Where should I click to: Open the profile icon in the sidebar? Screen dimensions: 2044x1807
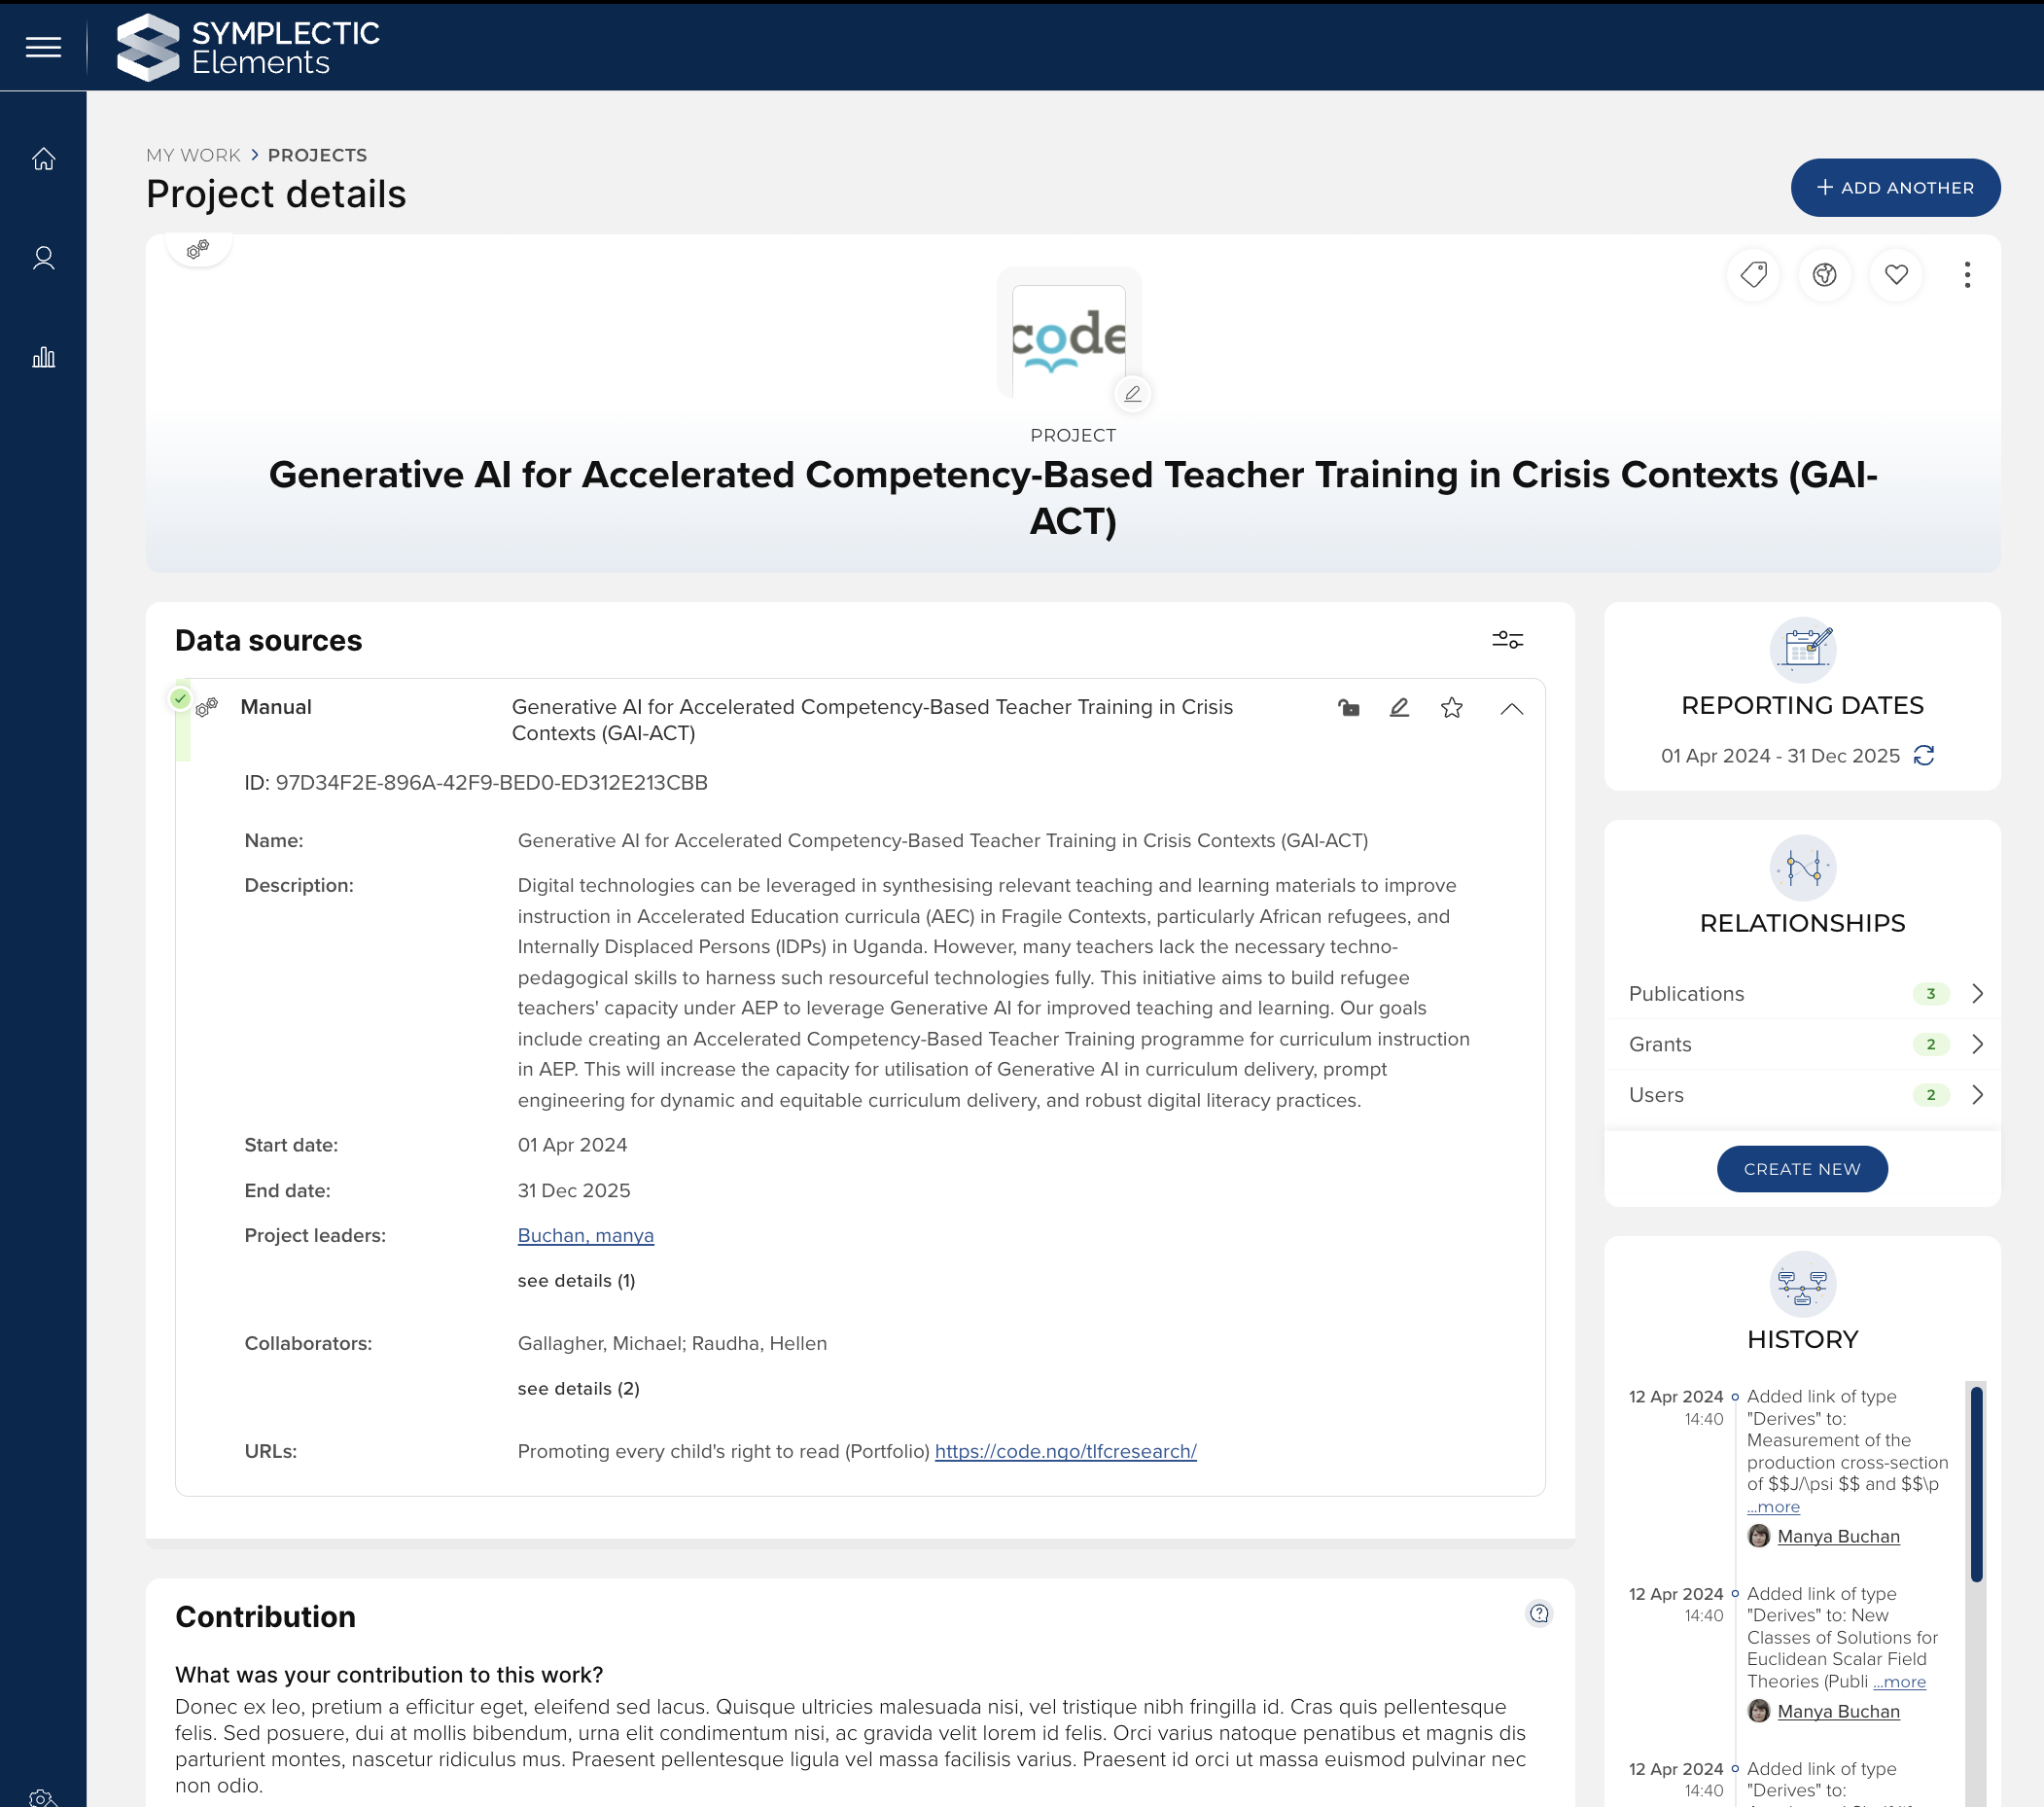(43, 258)
